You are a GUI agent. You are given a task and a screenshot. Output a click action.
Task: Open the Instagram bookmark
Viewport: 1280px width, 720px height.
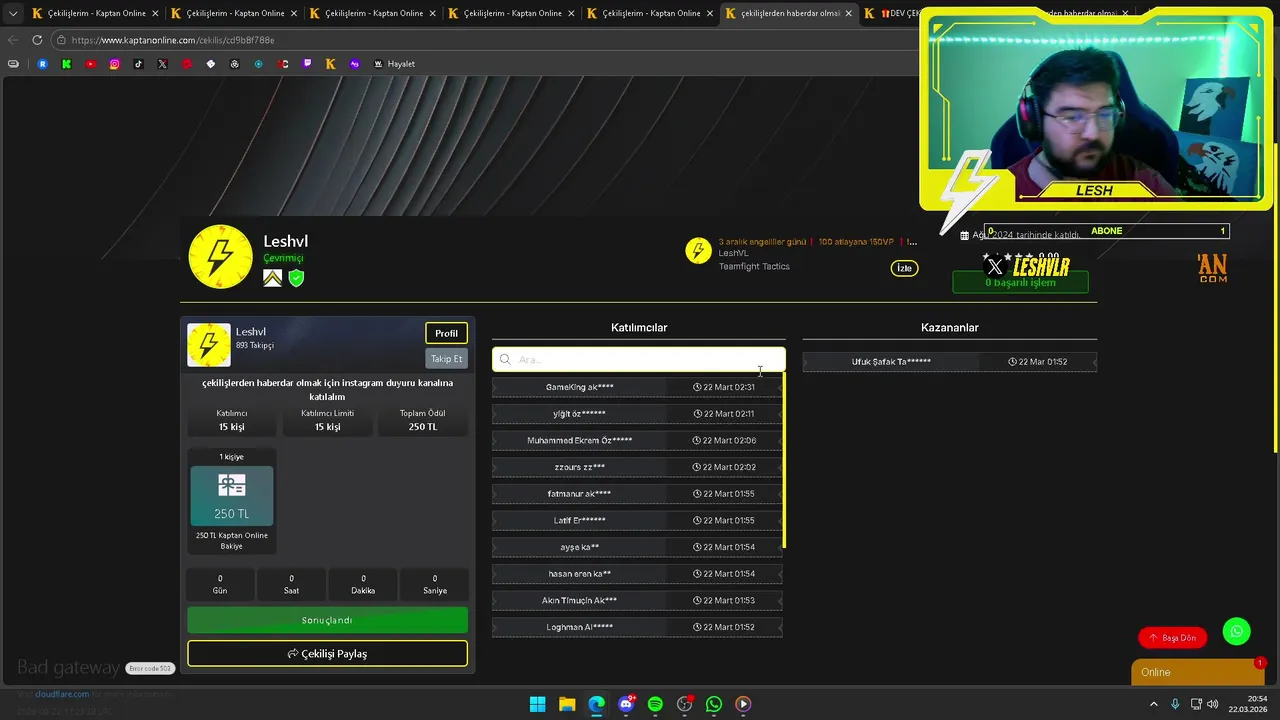[114, 64]
